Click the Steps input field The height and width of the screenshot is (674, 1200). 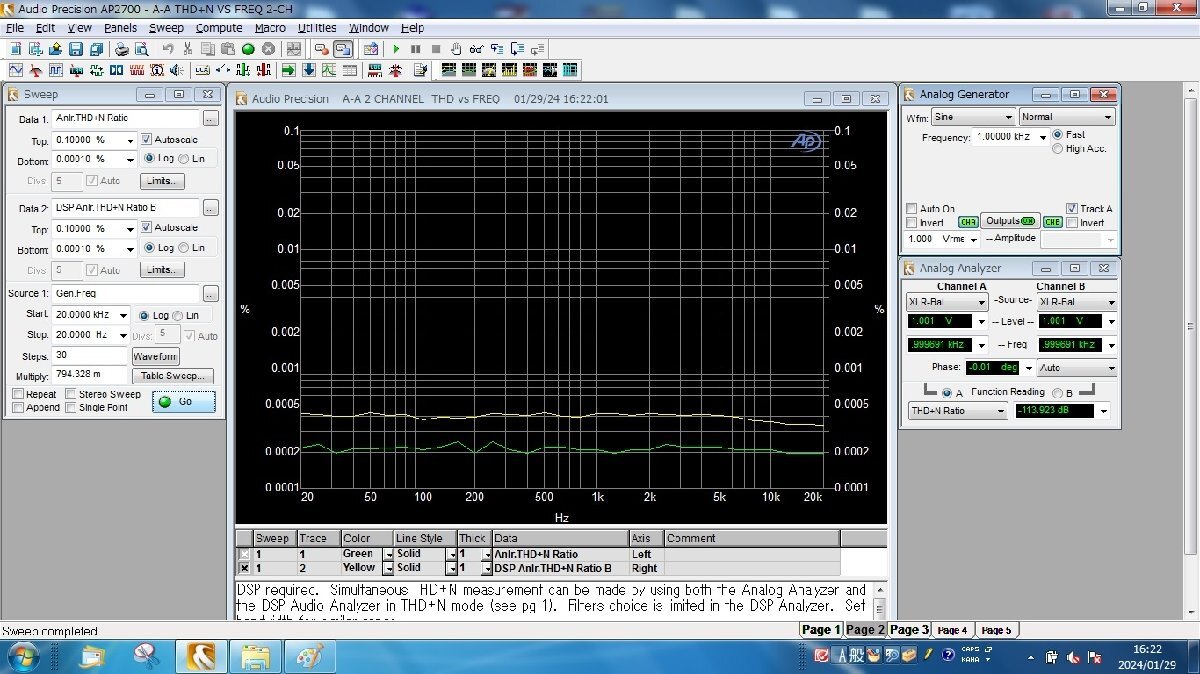tap(88, 356)
